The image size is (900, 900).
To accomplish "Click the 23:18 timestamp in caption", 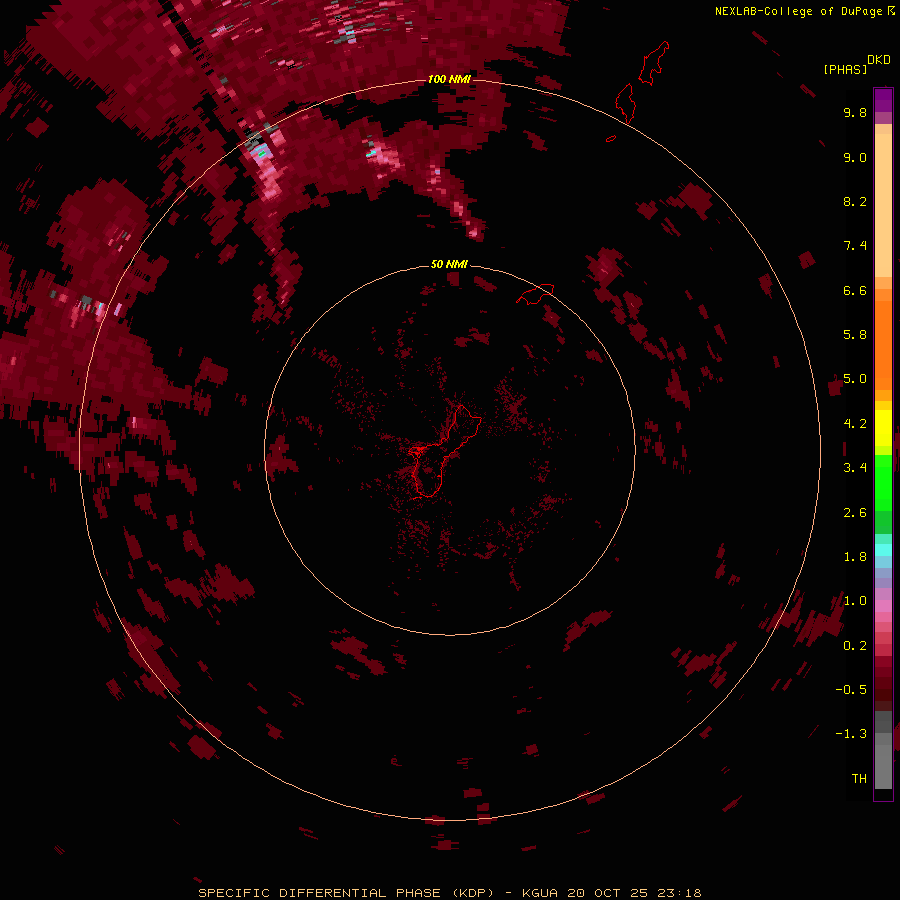I will (x=679, y=893).
